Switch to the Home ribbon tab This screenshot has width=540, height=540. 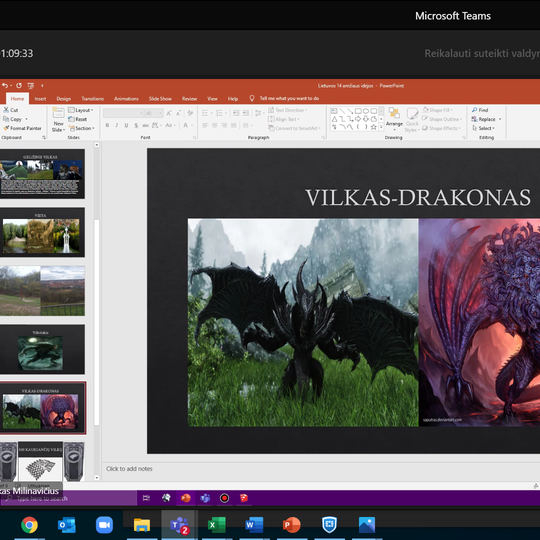(17, 99)
